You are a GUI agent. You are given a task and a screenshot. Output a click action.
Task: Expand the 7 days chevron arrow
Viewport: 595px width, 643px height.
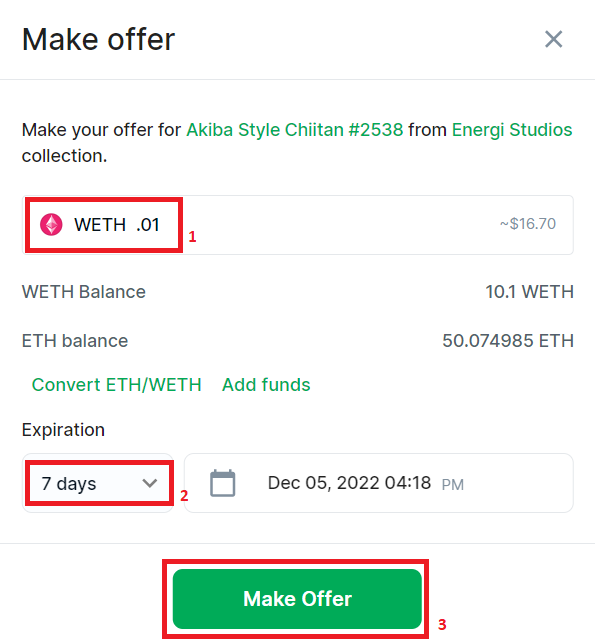(x=150, y=483)
